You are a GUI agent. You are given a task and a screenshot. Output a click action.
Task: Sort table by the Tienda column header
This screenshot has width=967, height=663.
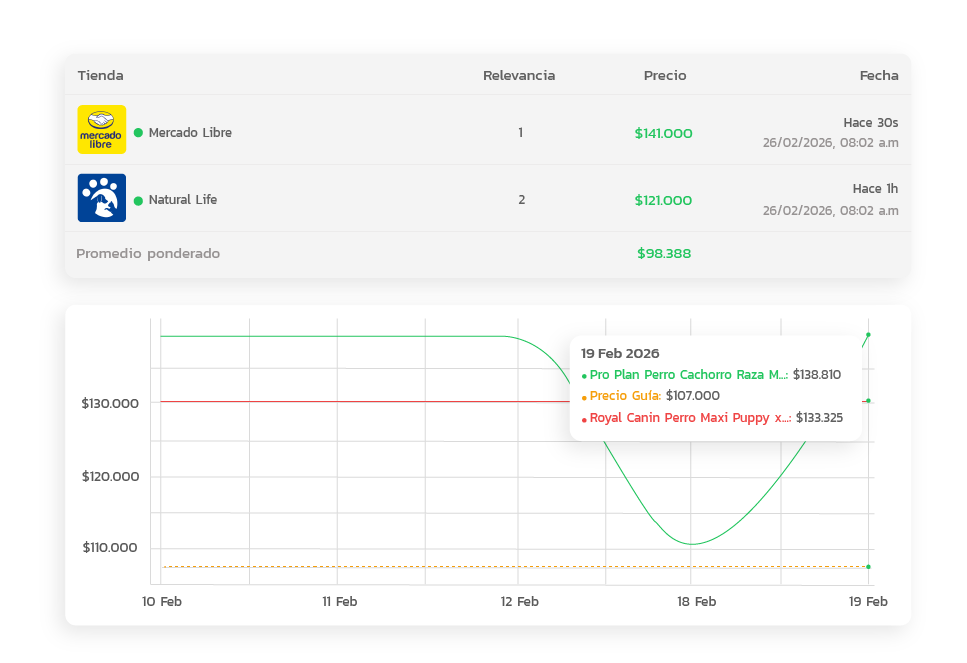[x=101, y=76]
